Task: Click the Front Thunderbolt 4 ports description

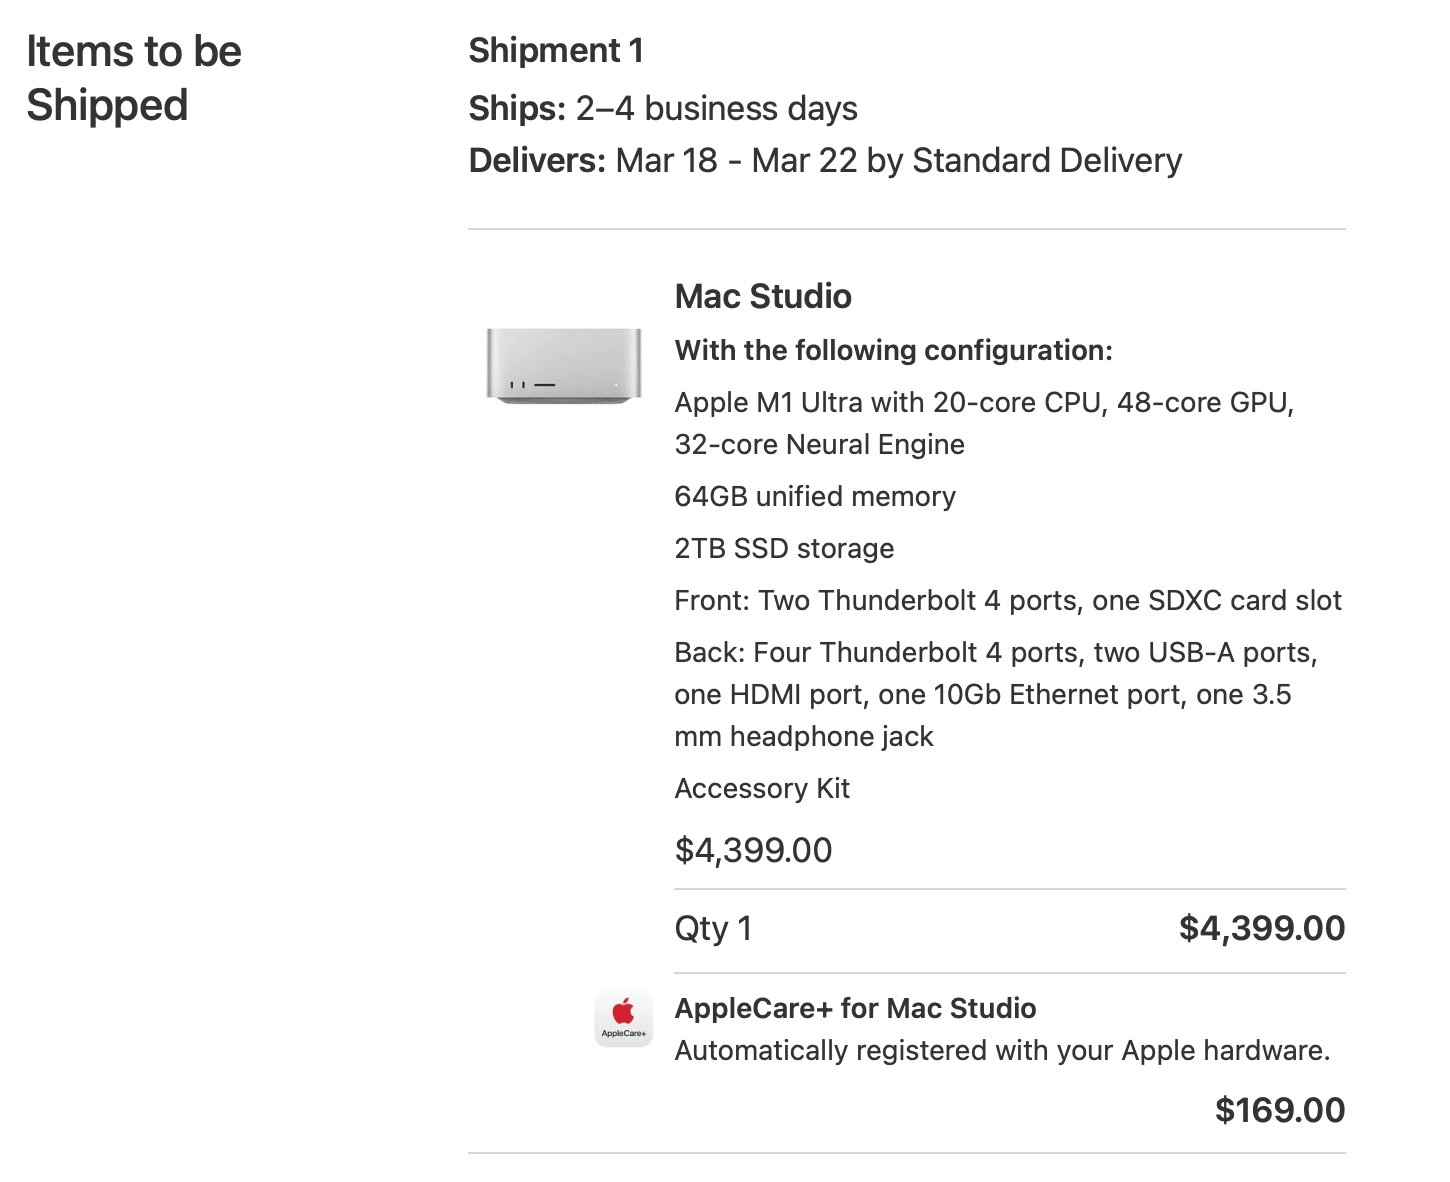Action: tap(1008, 600)
